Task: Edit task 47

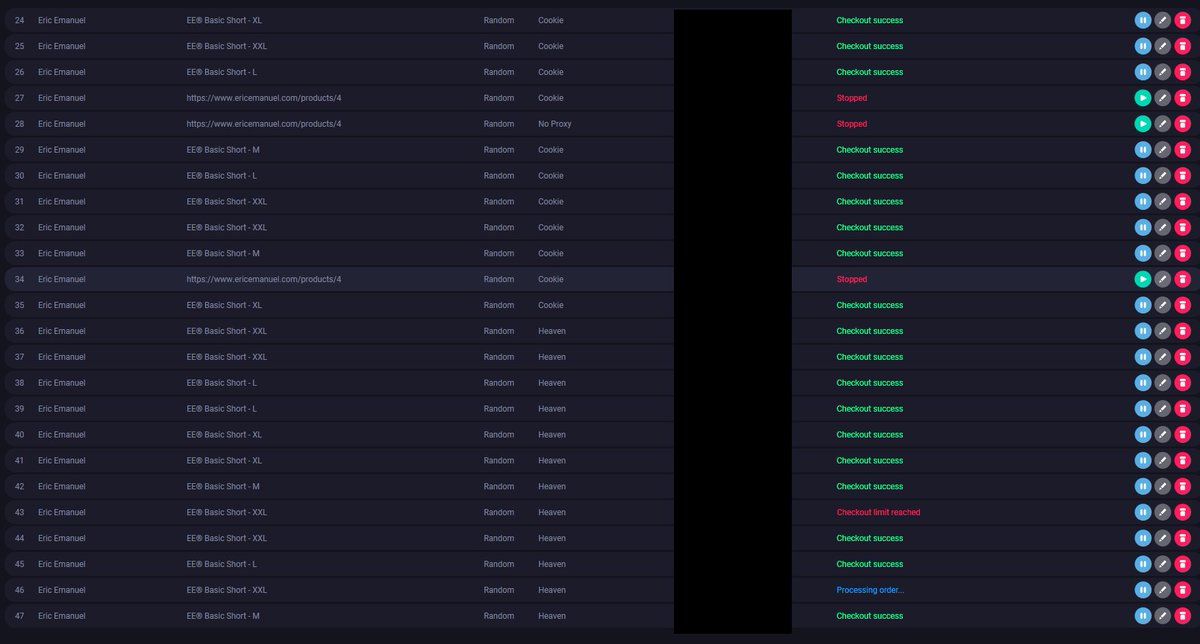Action: pos(1162,616)
